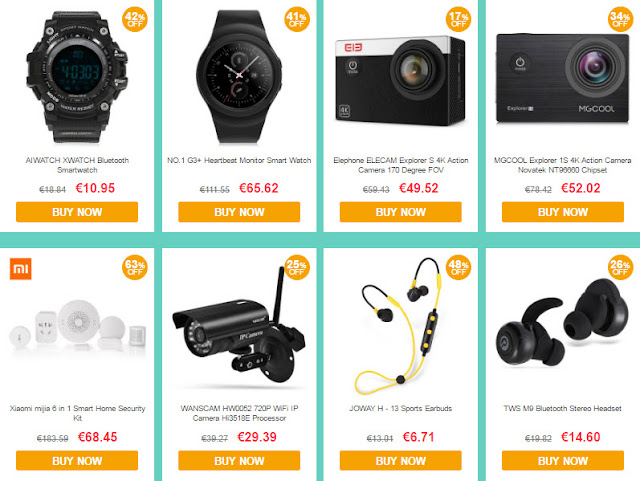The image size is (640, 481).
Task: Buy the NO.1 G3+ Smart Watch
Action: point(239,212)
